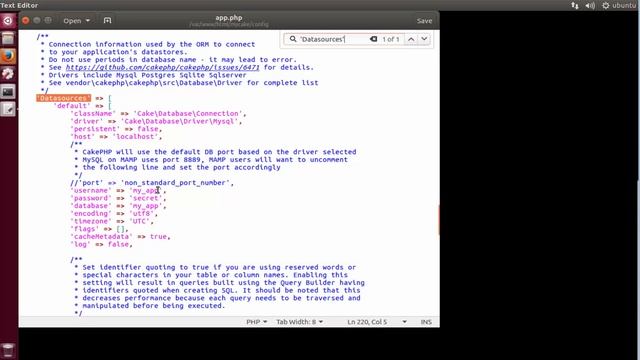Open the Terminal from the dock
Image resolution: width=640 pixels, height=360 pixels.
(x=8, y=92)
